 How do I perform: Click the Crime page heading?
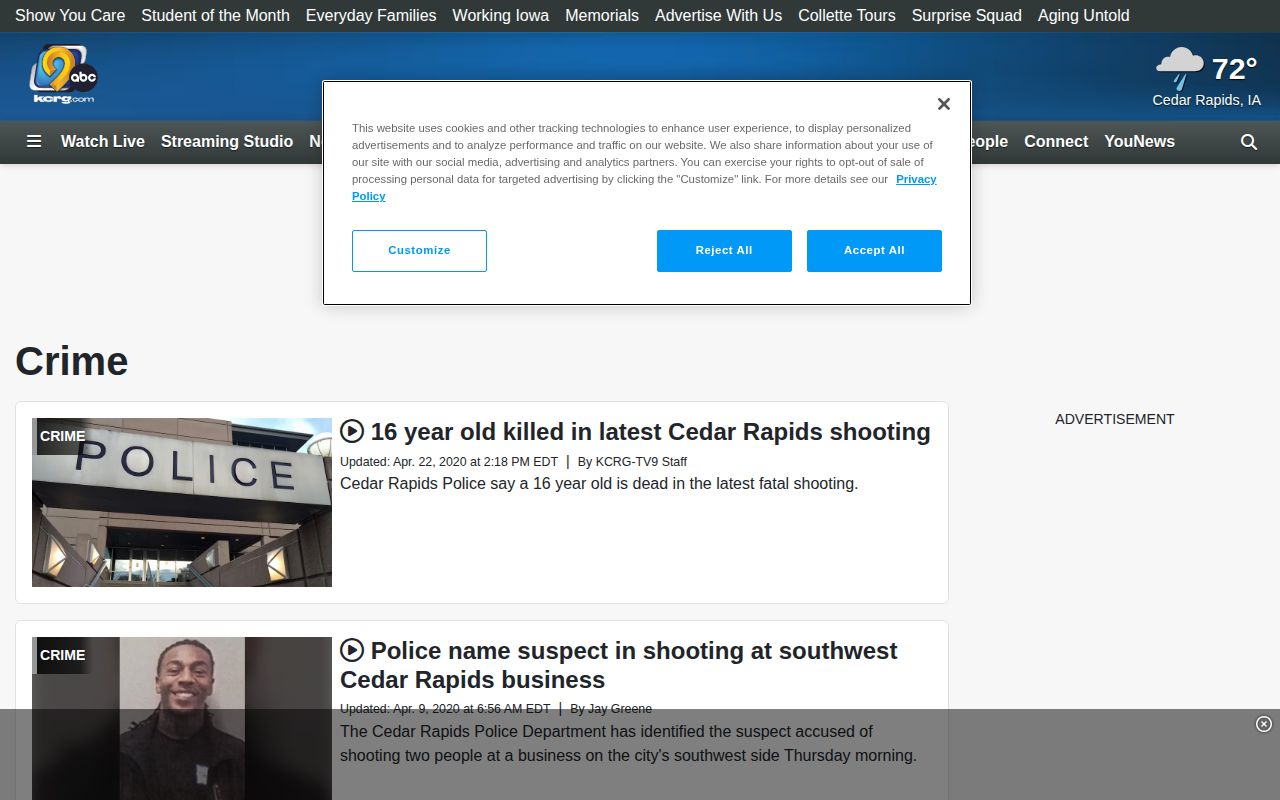click(72, 361)
